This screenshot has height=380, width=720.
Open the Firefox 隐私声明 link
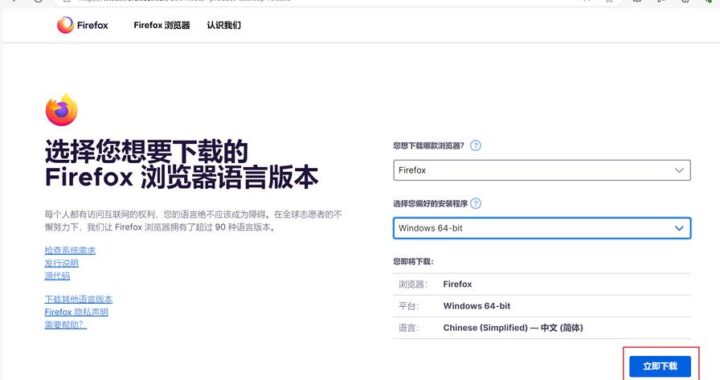point(76,312)
